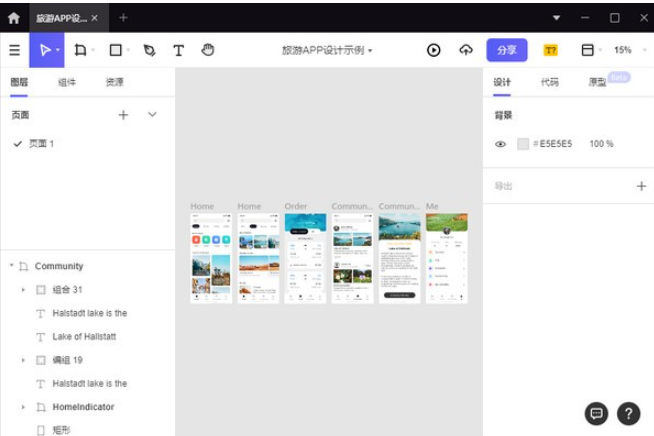Open the feedback chat bubble
Viewport: 654px width, 436px height.
596,413
